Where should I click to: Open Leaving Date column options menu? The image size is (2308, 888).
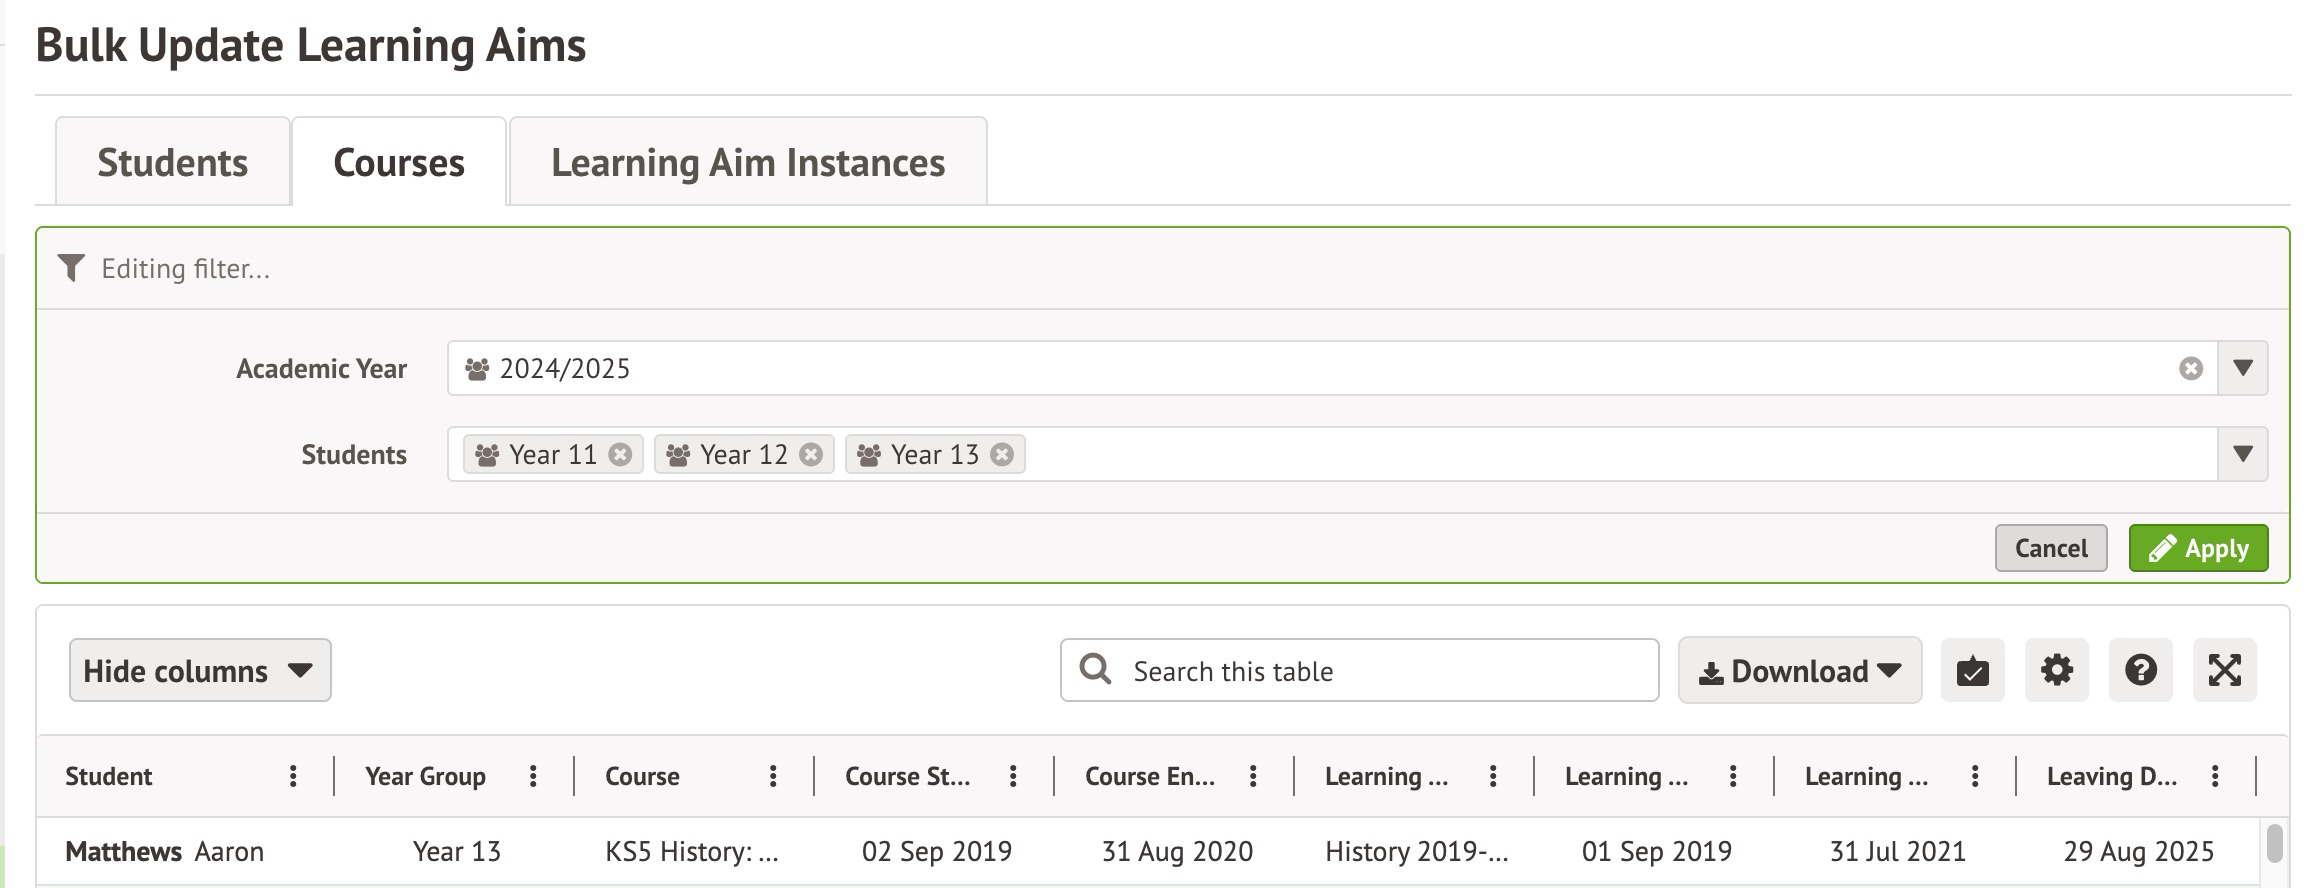tap(2215, 776)
